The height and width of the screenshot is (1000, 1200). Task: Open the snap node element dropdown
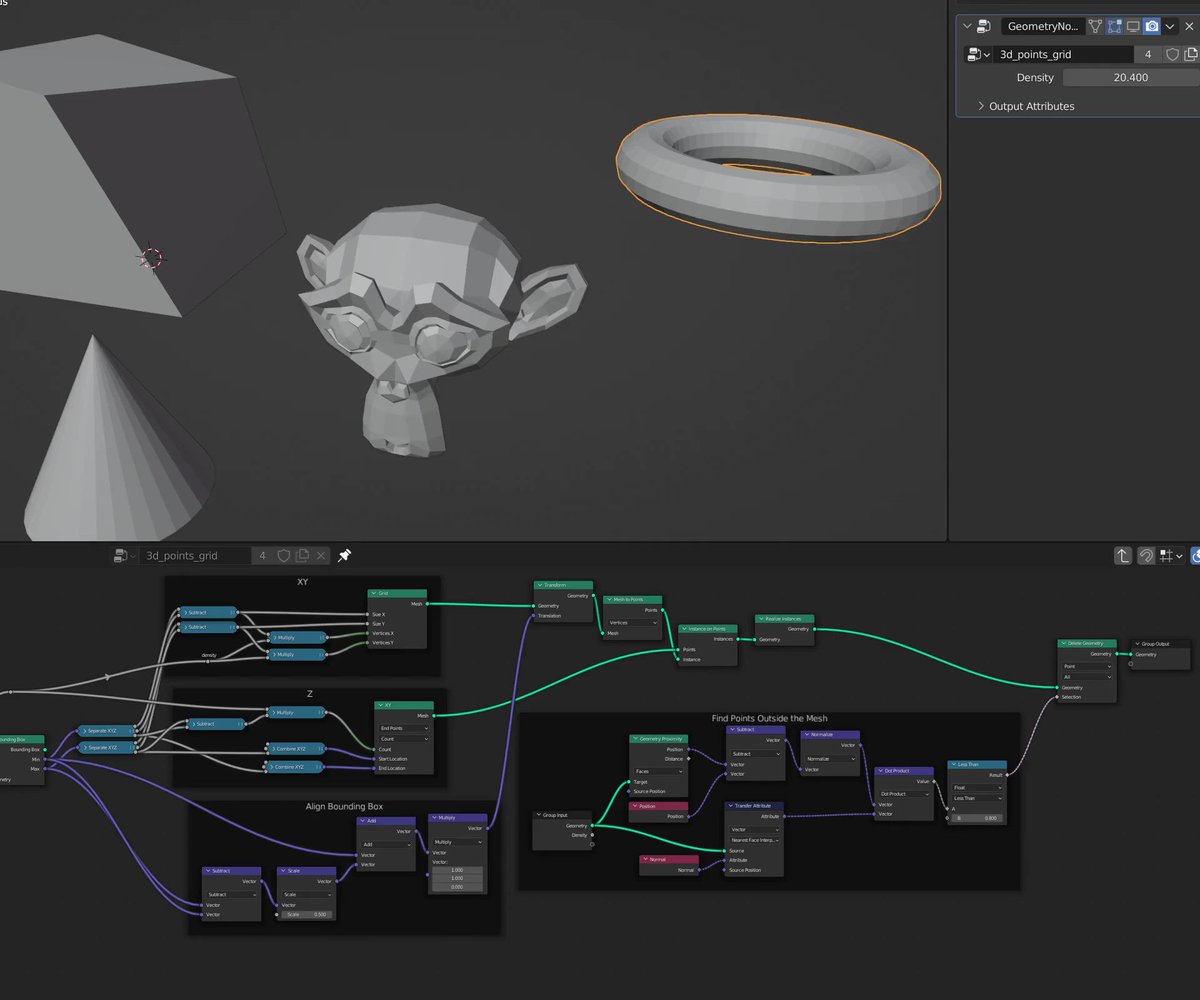(1171, 555)
